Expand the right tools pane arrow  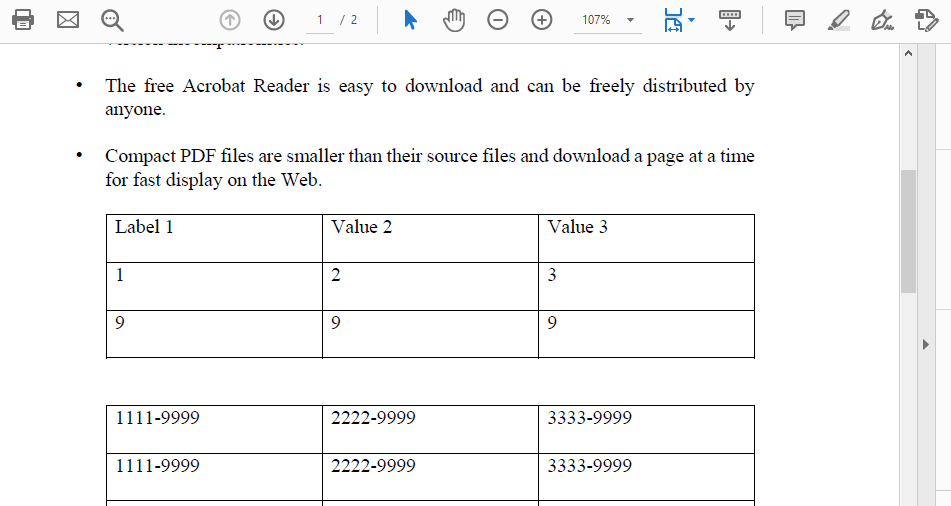(x=926, y=345)
